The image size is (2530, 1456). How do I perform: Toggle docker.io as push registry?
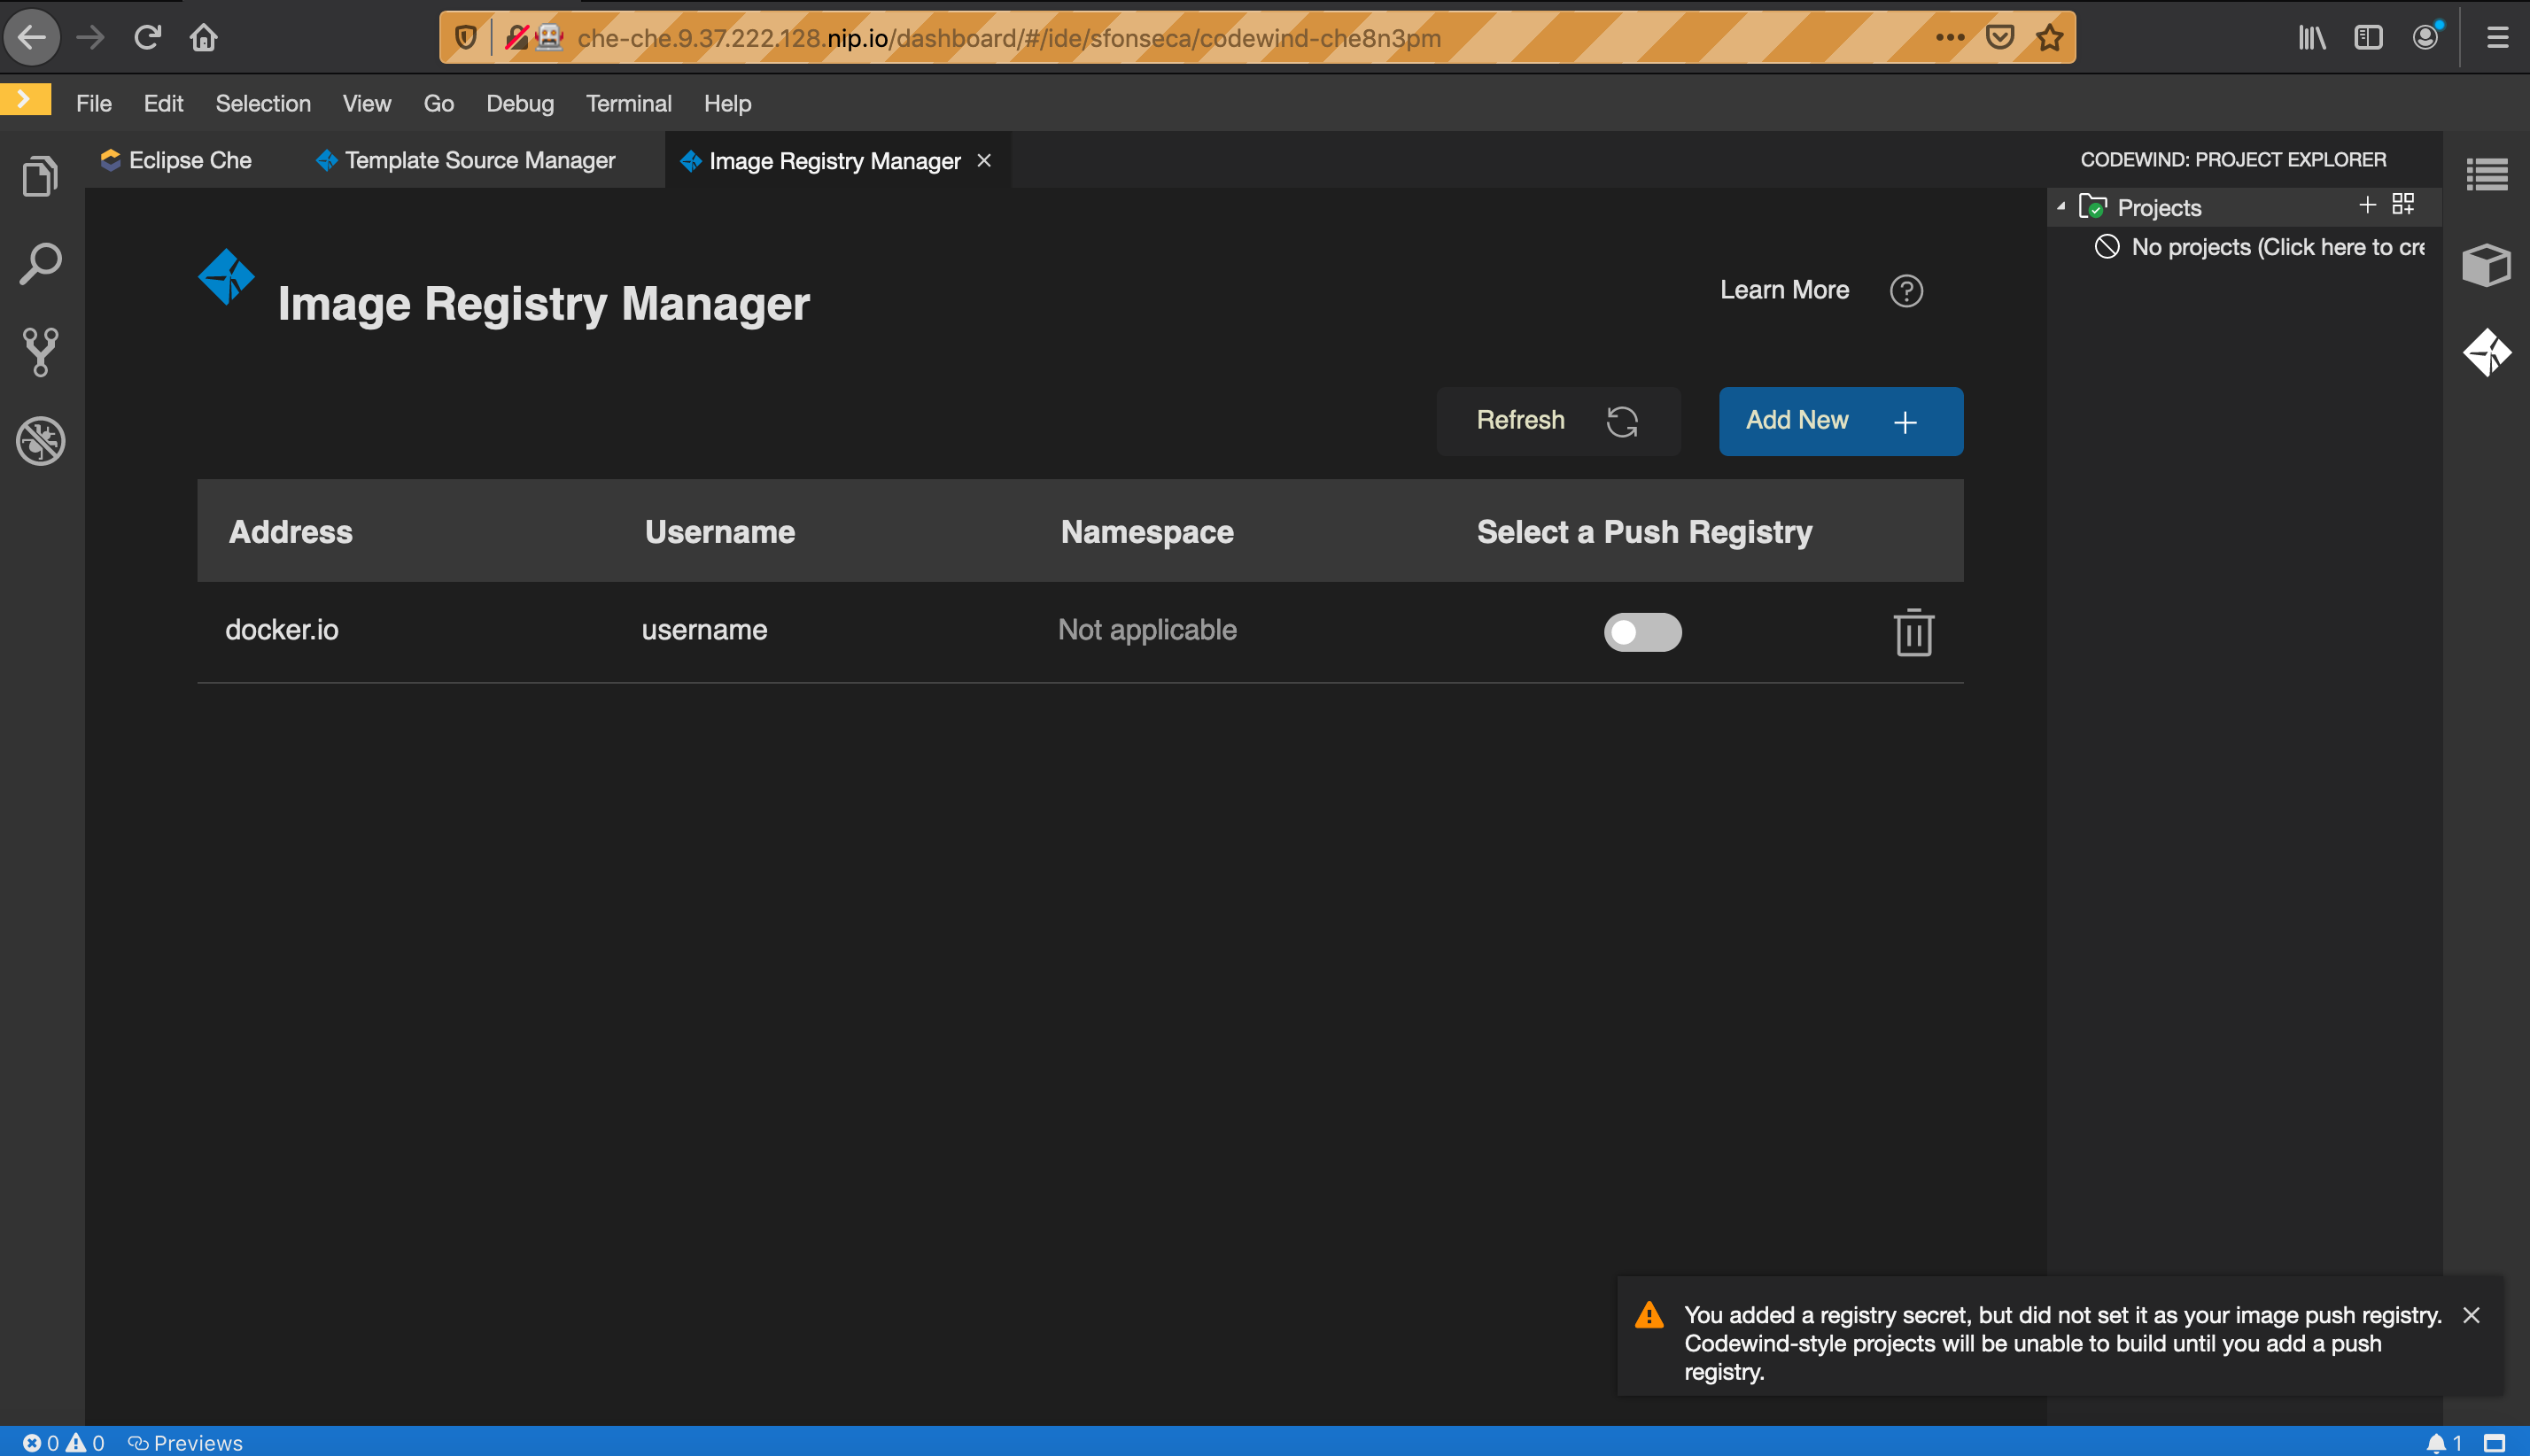coord(1642,632)
